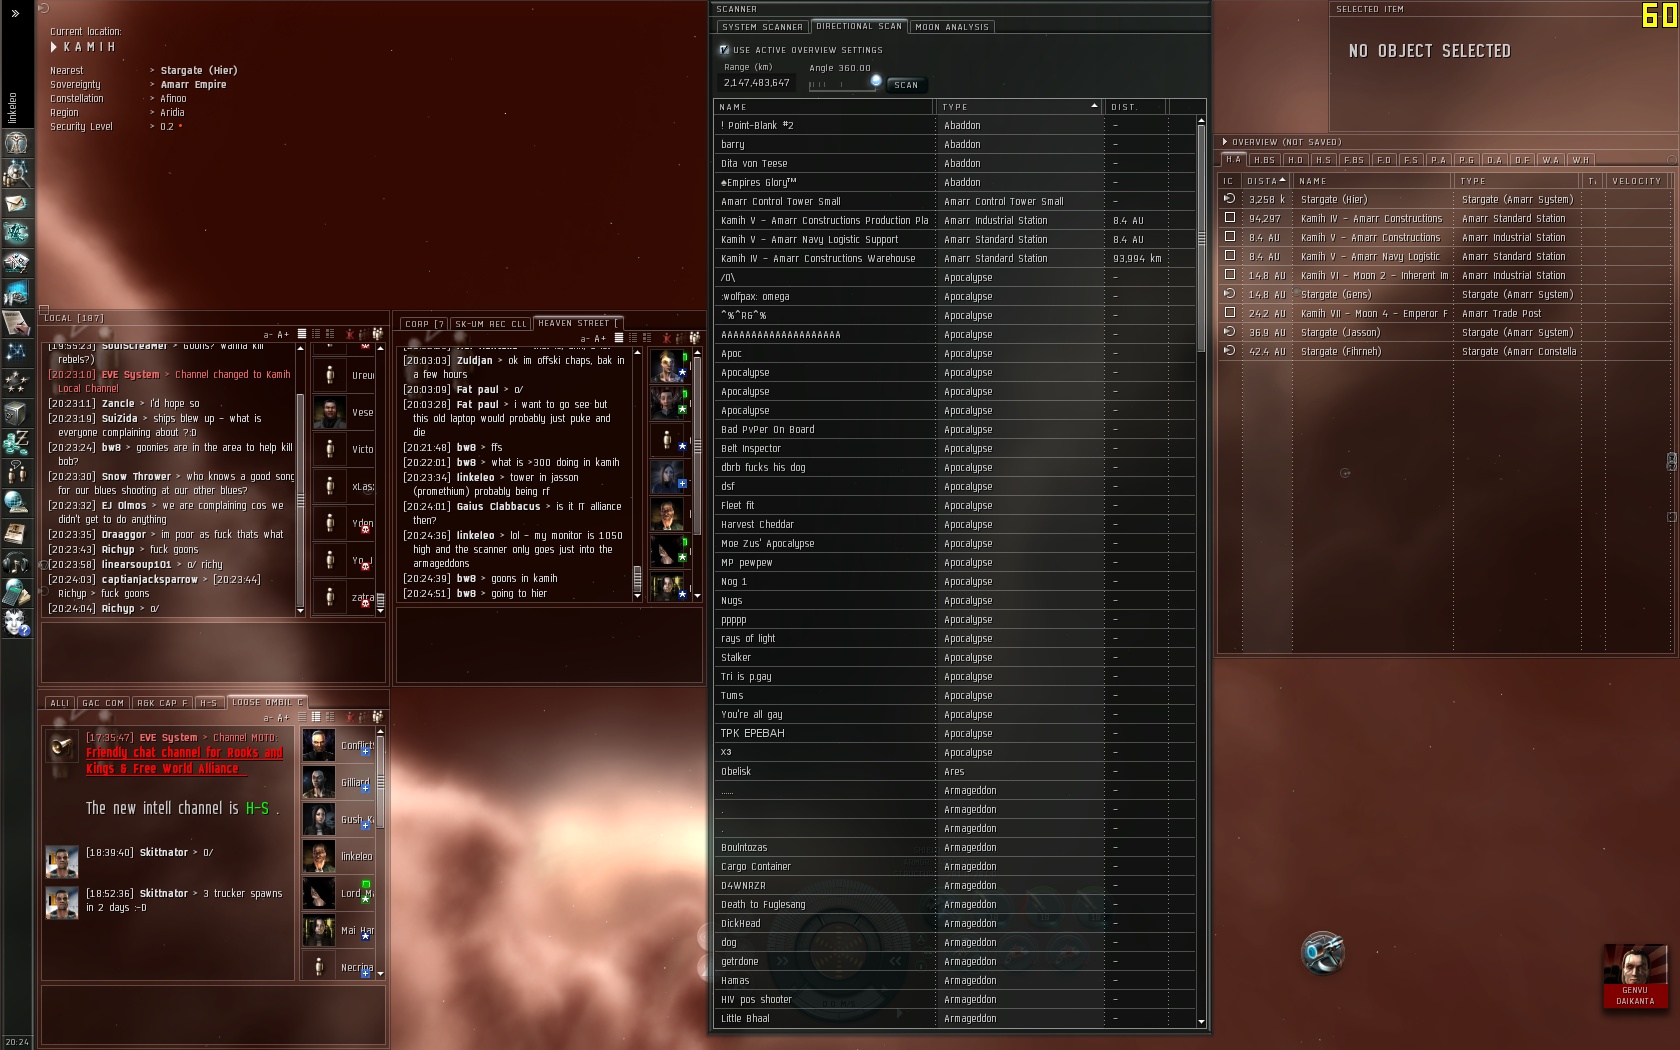Click the Amarr Empire sovereignty link
The width and height of the screenshot is (1680, 1050).
(193, 84)
